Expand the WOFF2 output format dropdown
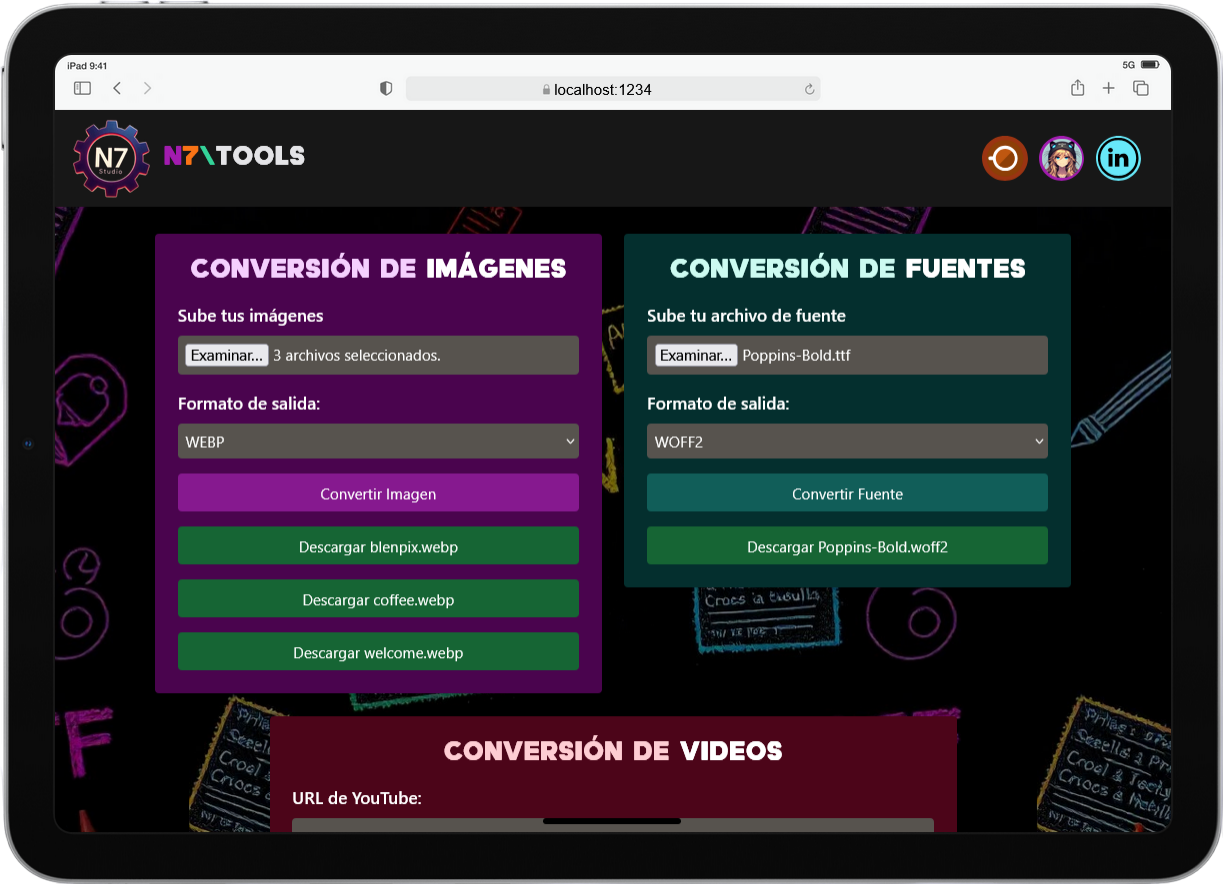The image size is (1223, 884). tap(847, 441)
